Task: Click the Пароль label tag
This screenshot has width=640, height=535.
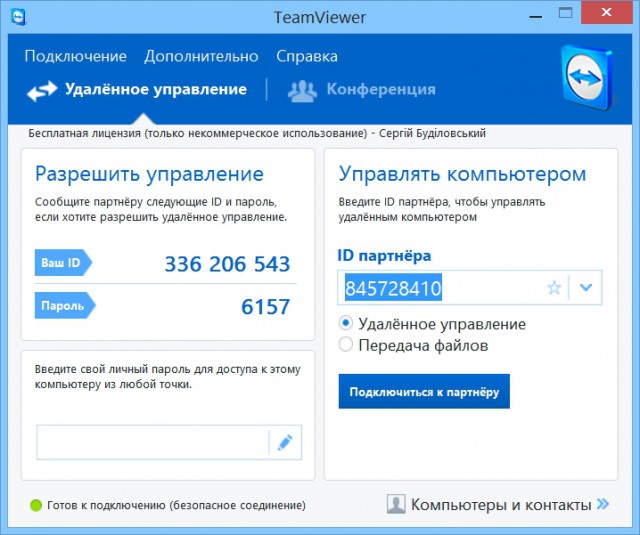Action: pyautogui.click(x=65, y=305)
